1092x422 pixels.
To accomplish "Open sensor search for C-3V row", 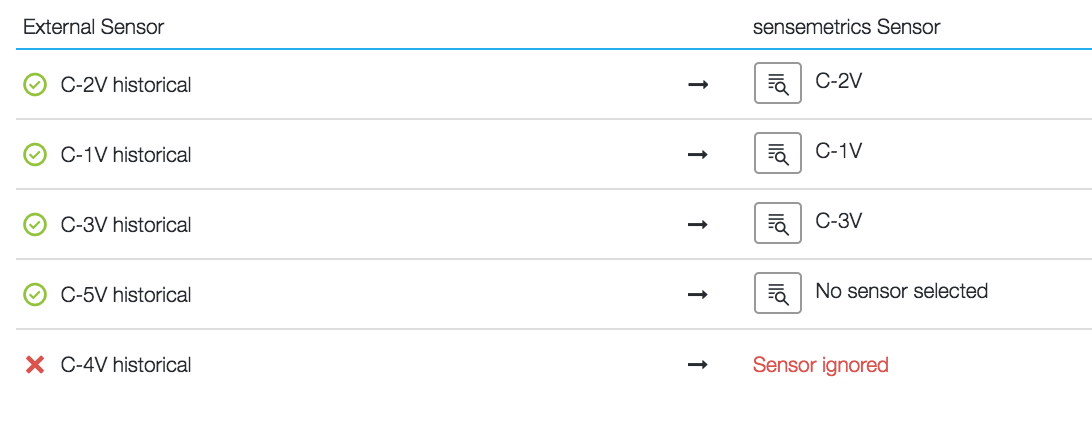I will click(x=777, y=223).
